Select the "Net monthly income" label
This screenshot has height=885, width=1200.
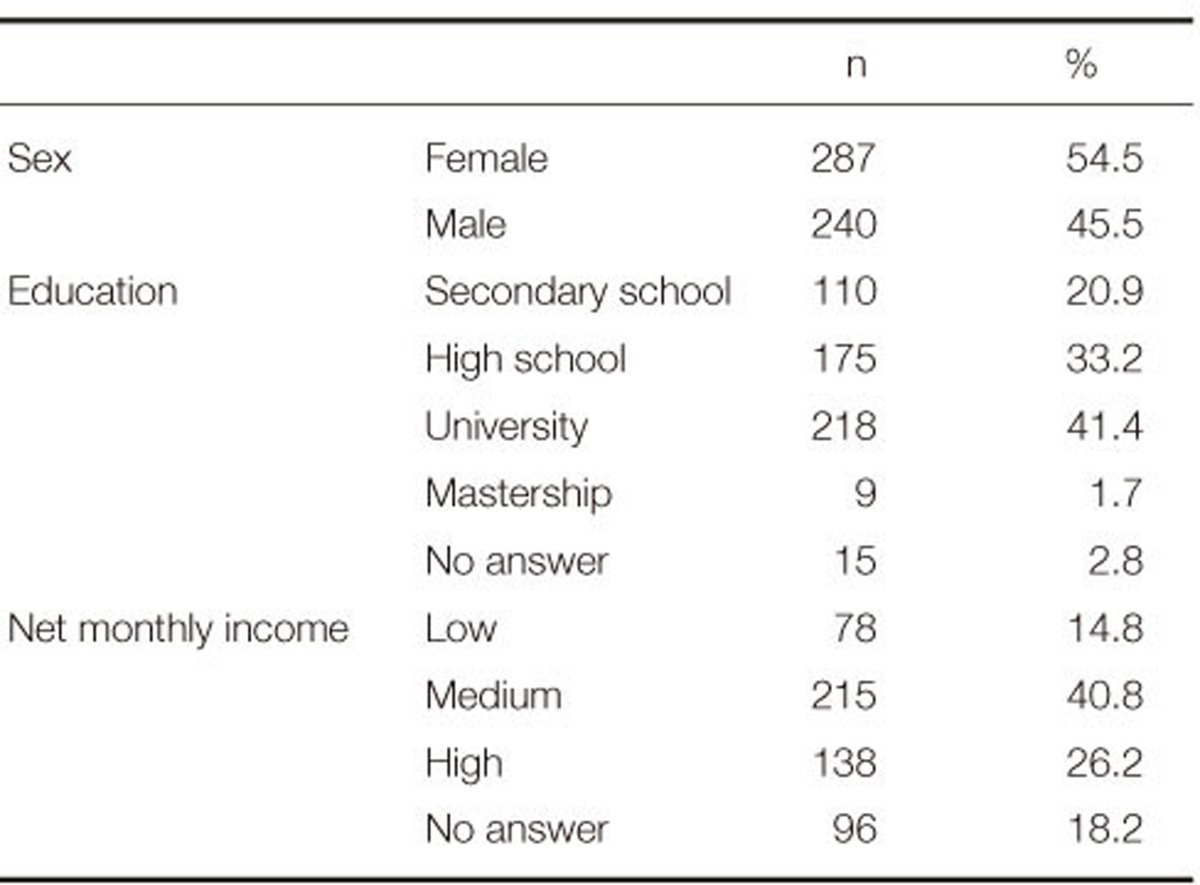point(178,629)
